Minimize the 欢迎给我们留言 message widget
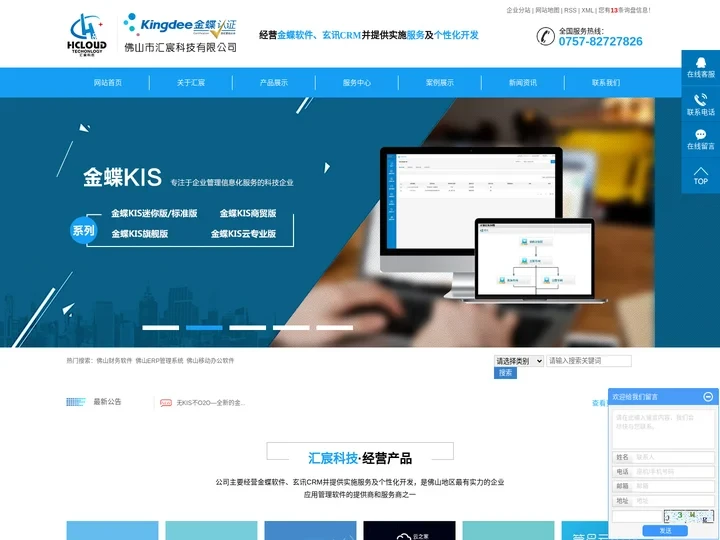Screen dimensions: 720x540 (x=708, y=396)
